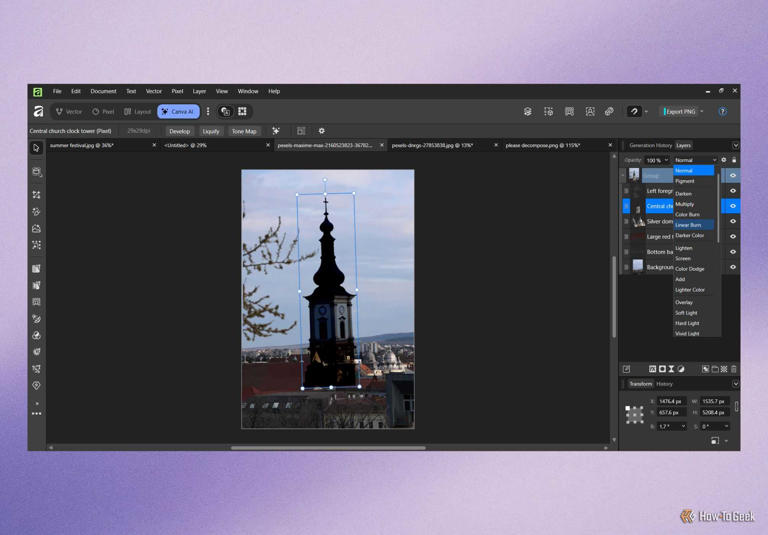
Task: Click the add pixel layer checker icon
Action: point(724,369)
